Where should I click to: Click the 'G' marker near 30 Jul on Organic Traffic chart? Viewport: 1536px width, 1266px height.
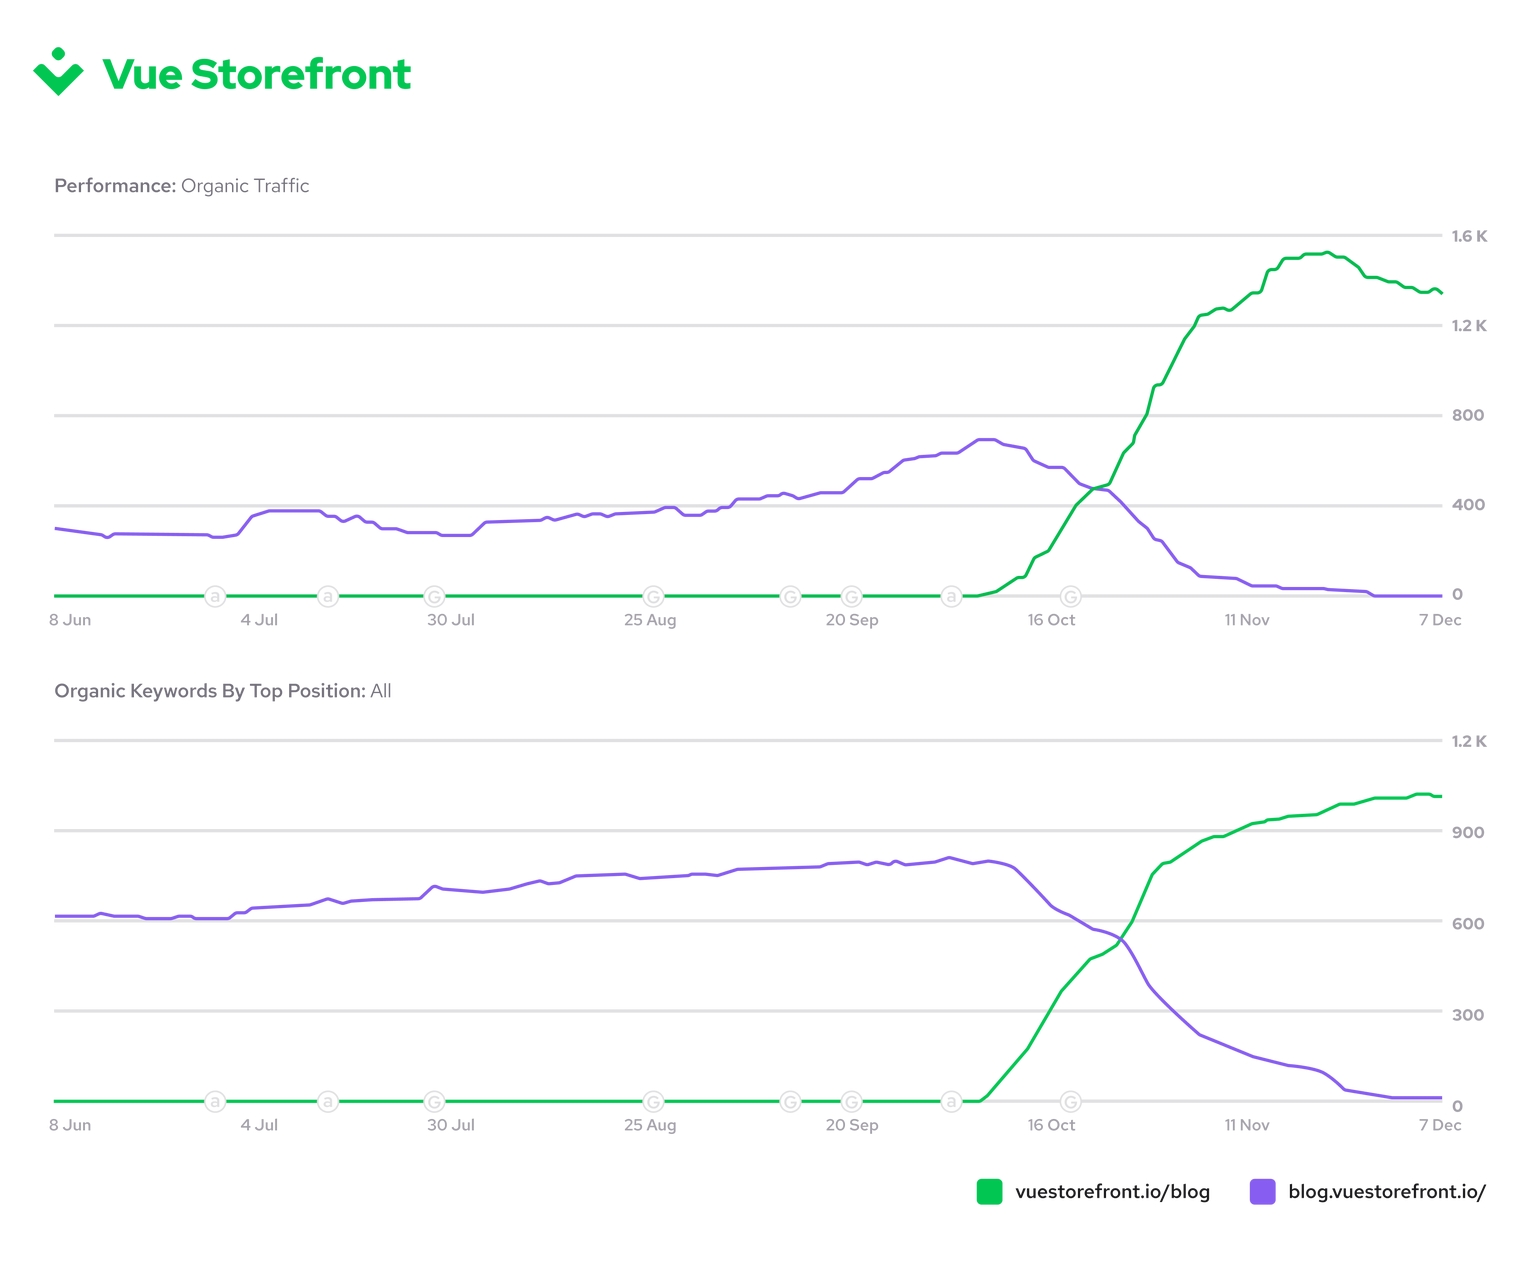pos(434,597)
